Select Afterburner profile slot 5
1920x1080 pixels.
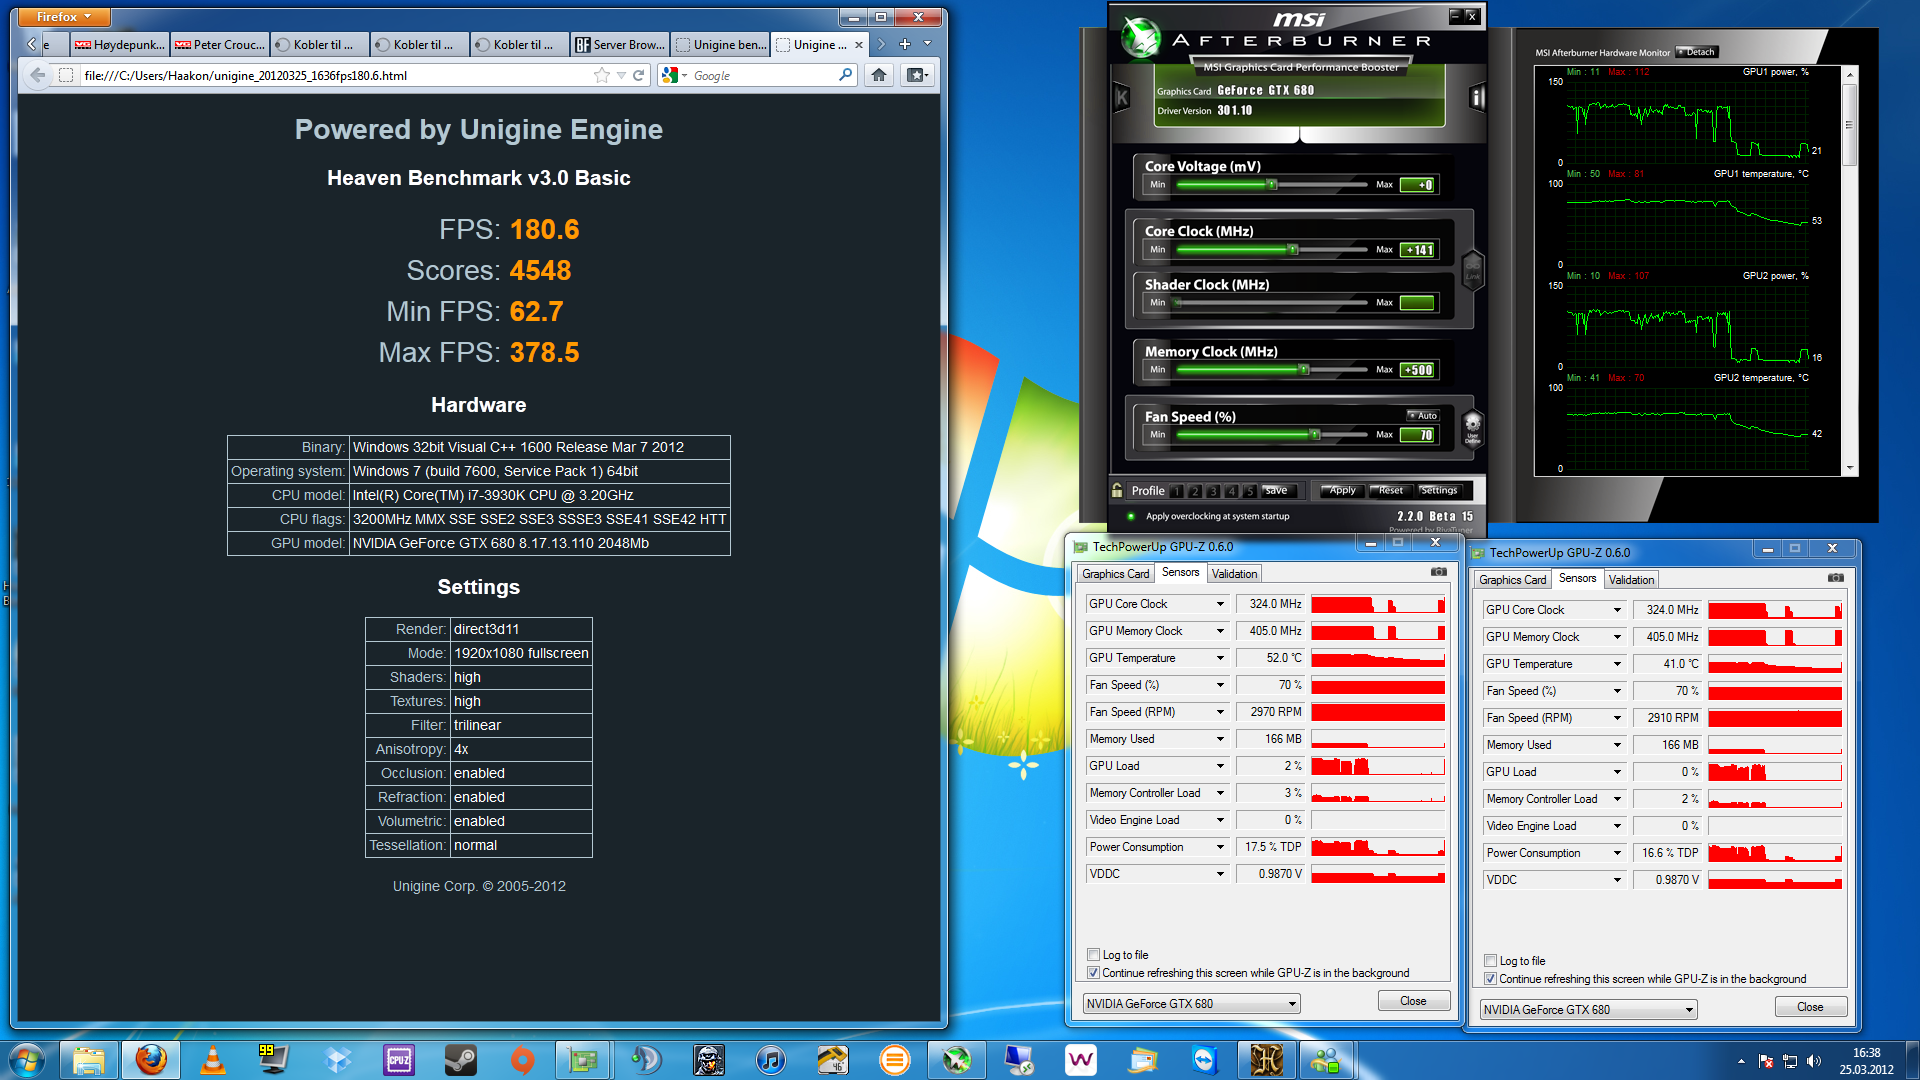[1249, 491]
